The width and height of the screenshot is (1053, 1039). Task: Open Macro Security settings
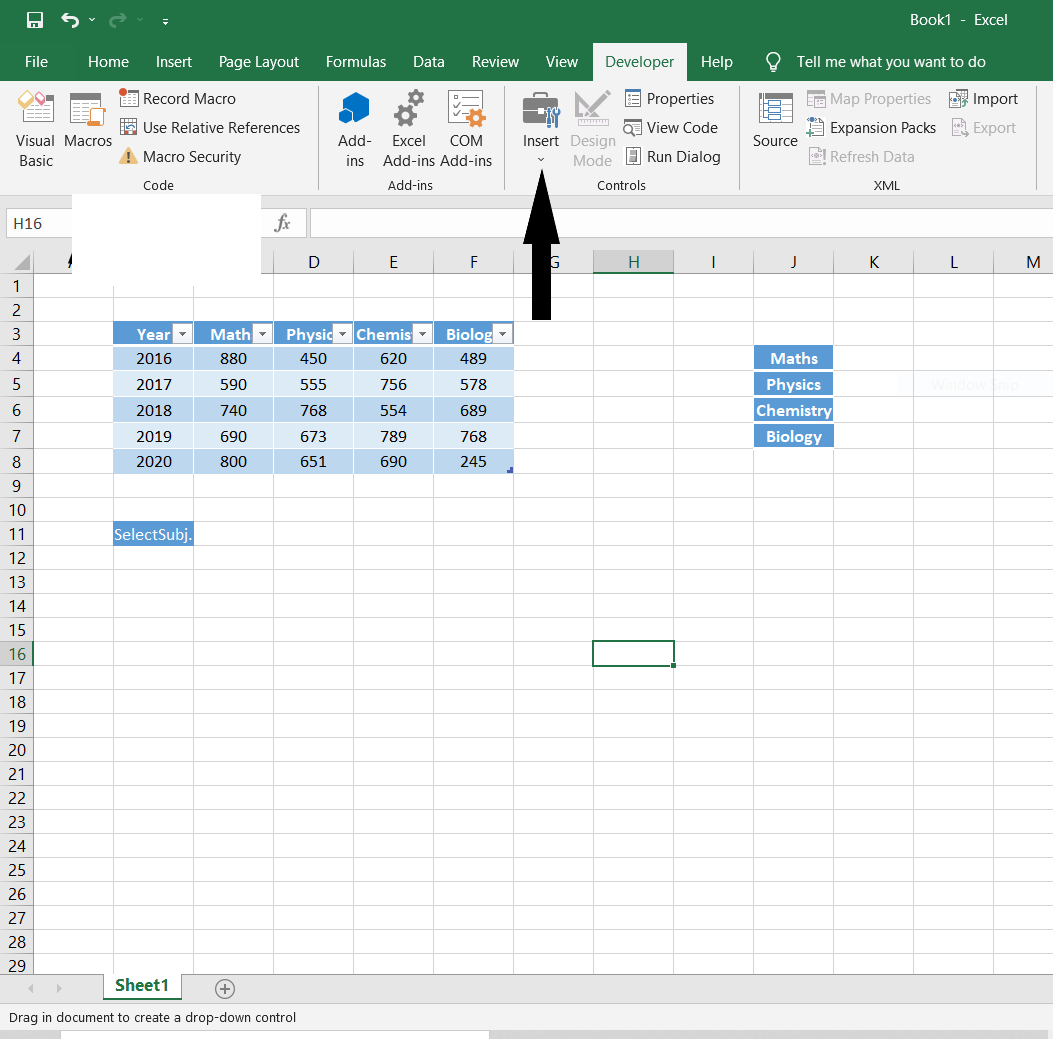click(x=180, y=156)
